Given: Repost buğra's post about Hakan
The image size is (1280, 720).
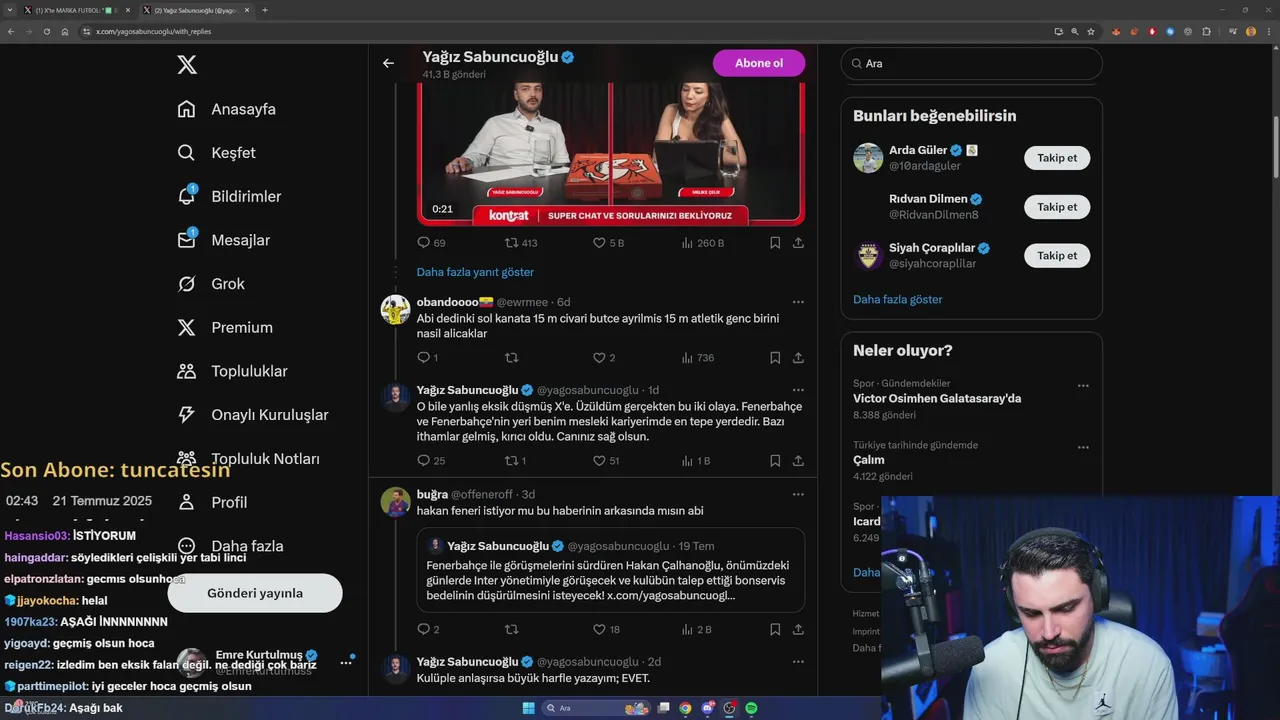Looking at the screenshot, I should (x=511, y=630).
